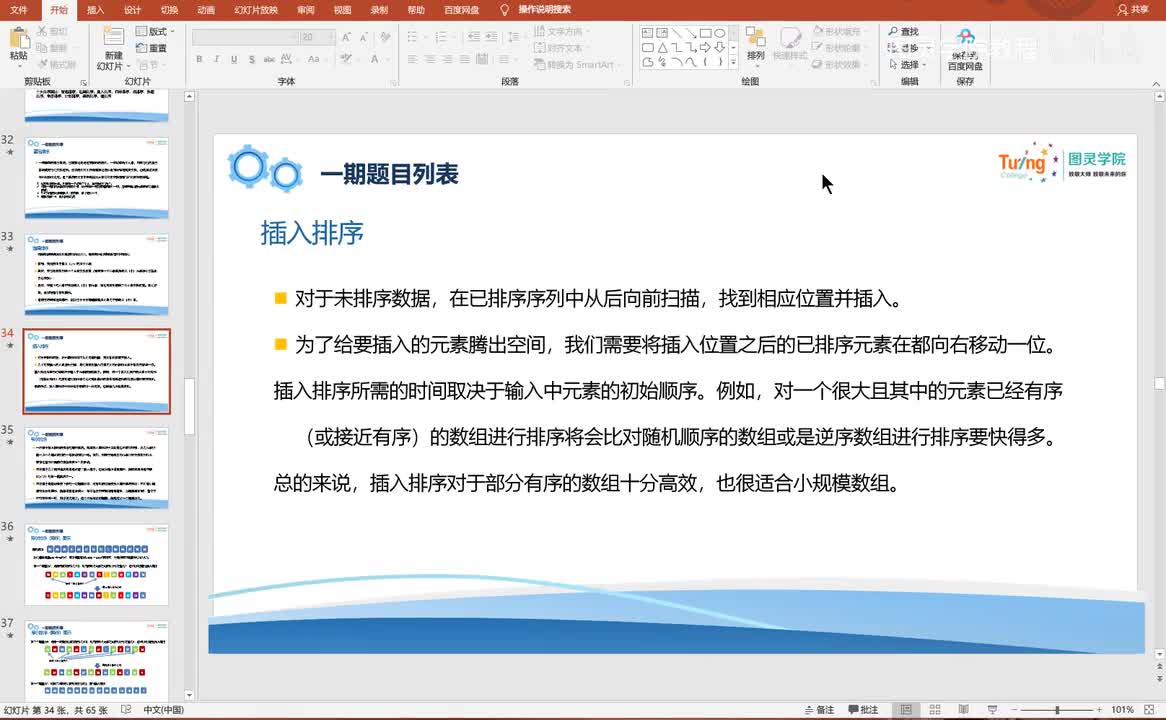Click the zoom in plus button
Image resolution: width=1166 pixels, height=720 pixels.
[1099, 710]
